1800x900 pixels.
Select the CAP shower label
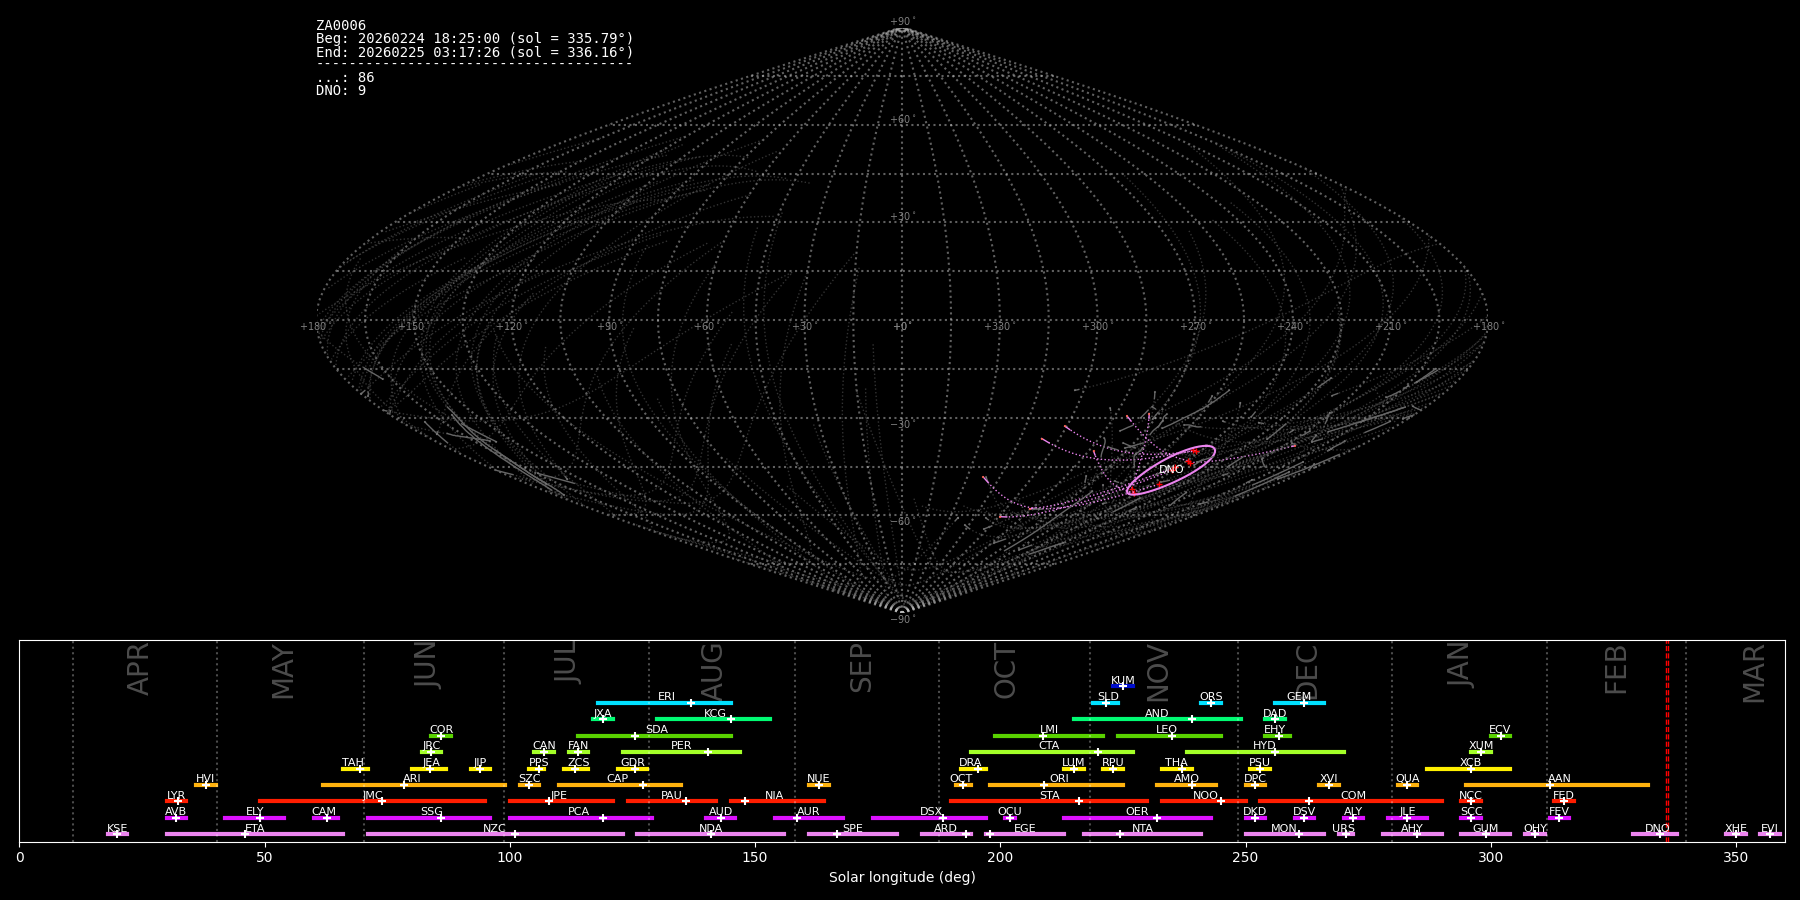coord(618,779)
